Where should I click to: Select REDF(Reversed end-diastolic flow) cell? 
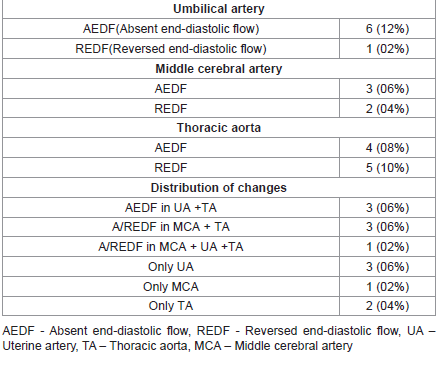point(171,49)
